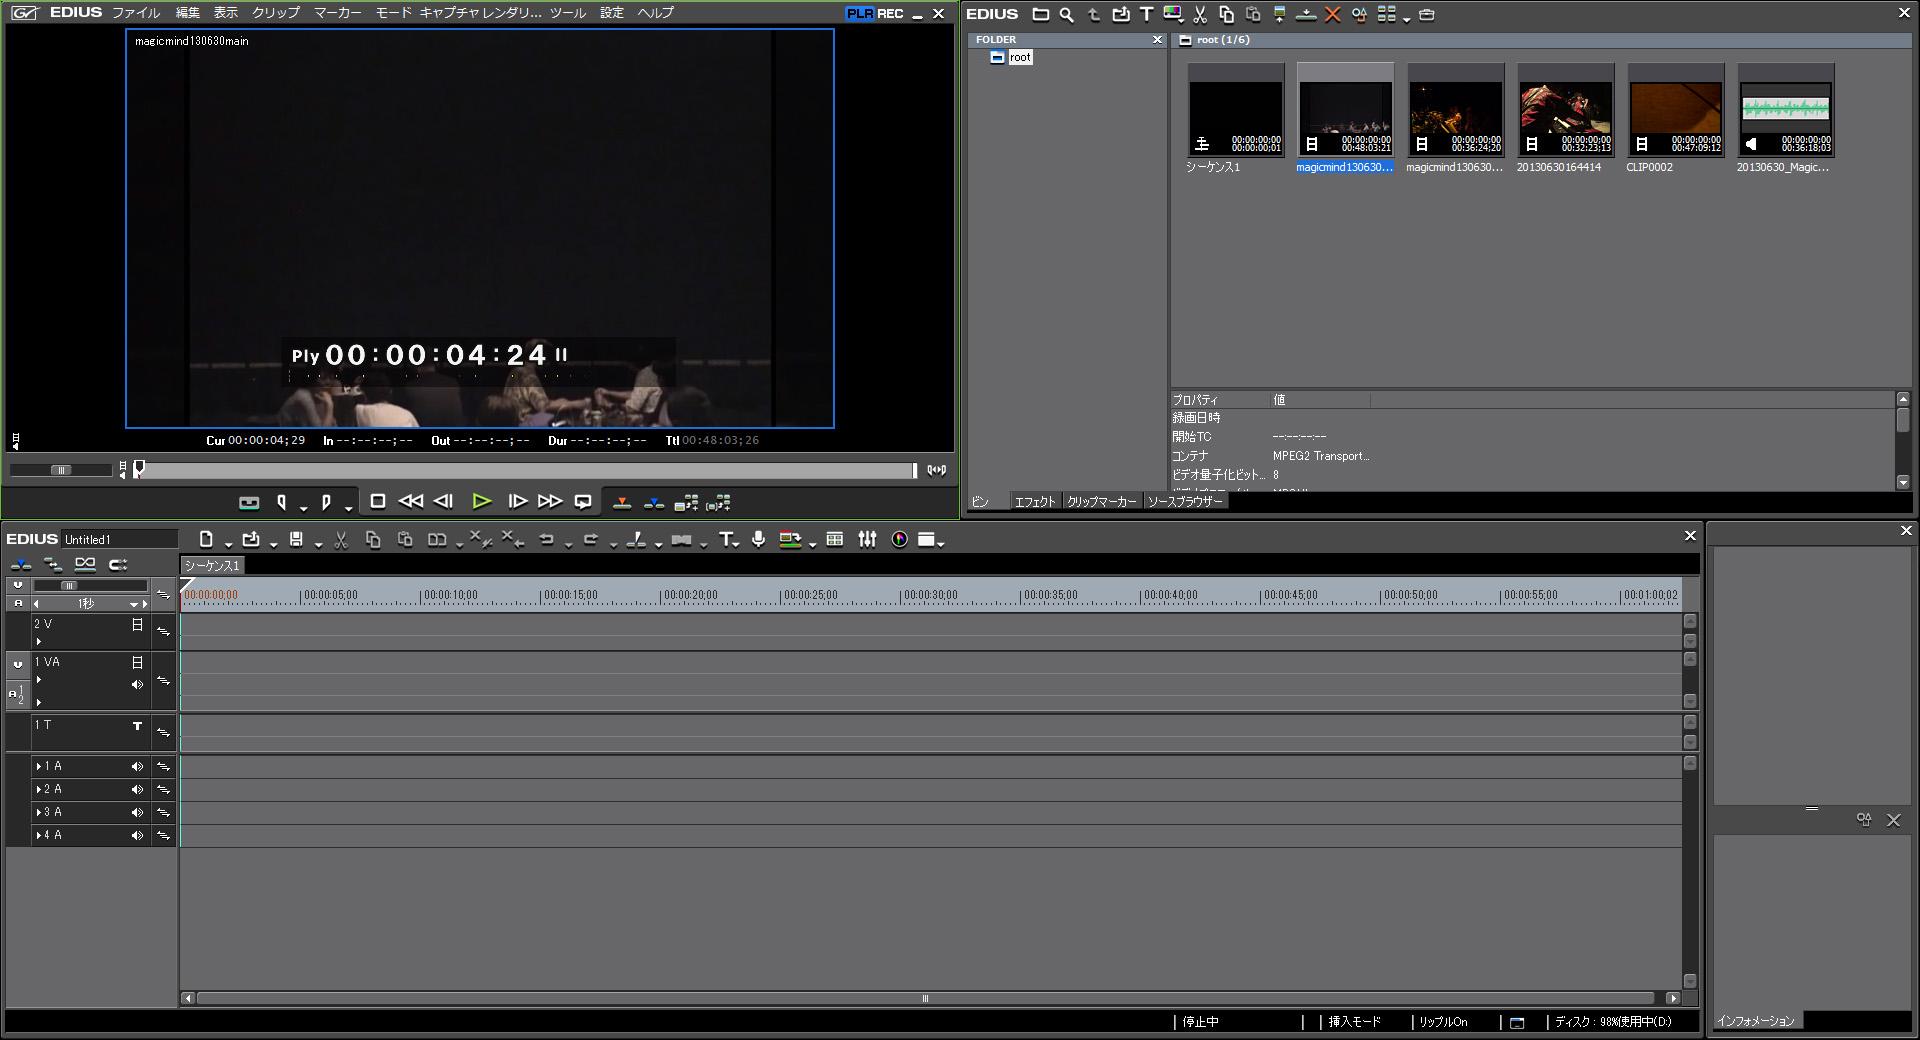Viewport: 1920px width, 1040px height.
Task: Toggle video mute on track 2 V
Action: point(137,625)
